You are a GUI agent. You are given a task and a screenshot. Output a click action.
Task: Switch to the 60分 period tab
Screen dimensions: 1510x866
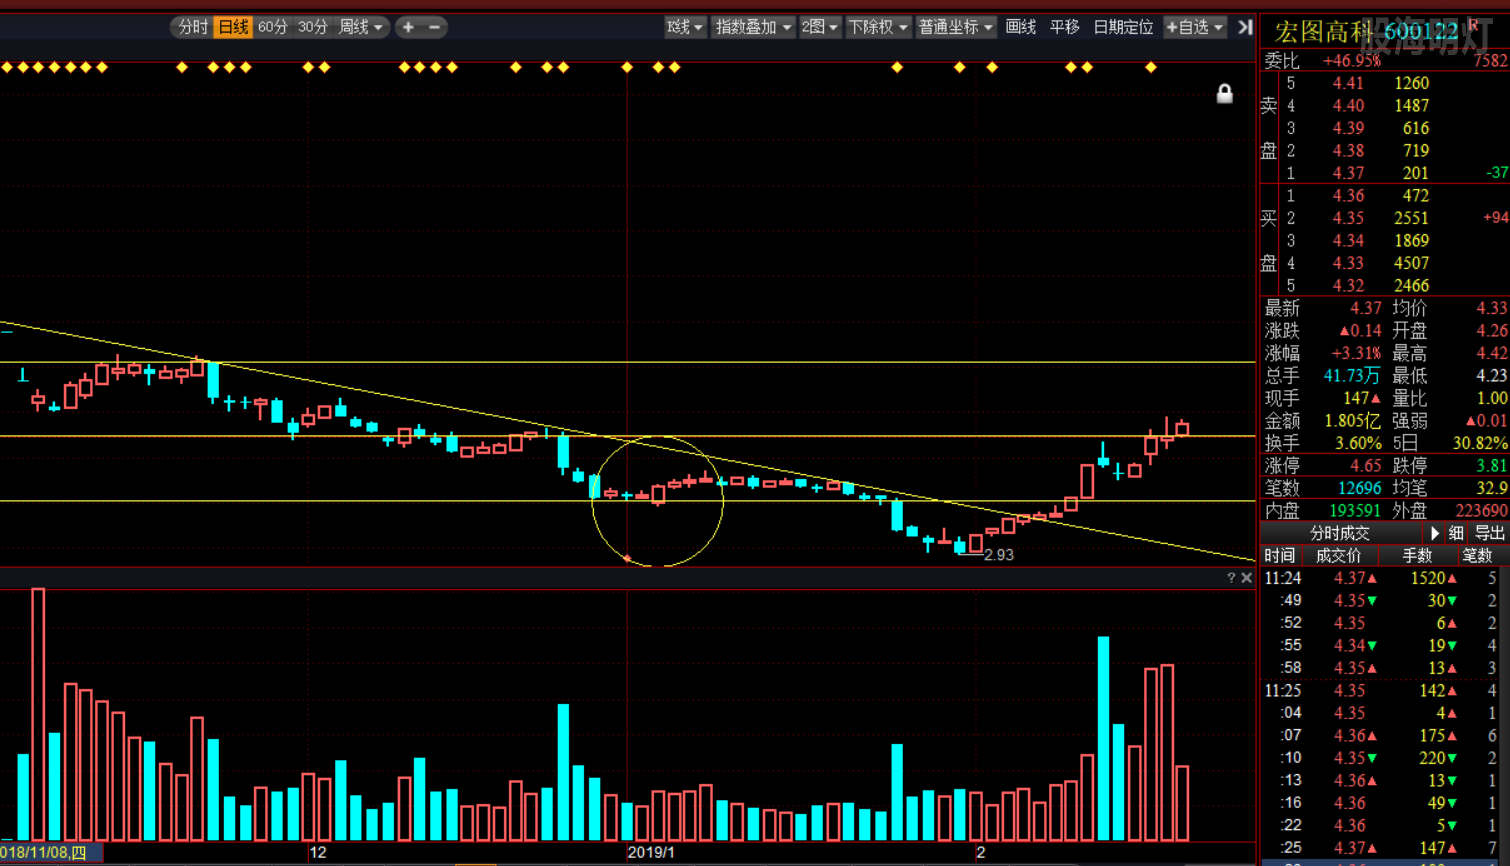click(x=273, y=27)
